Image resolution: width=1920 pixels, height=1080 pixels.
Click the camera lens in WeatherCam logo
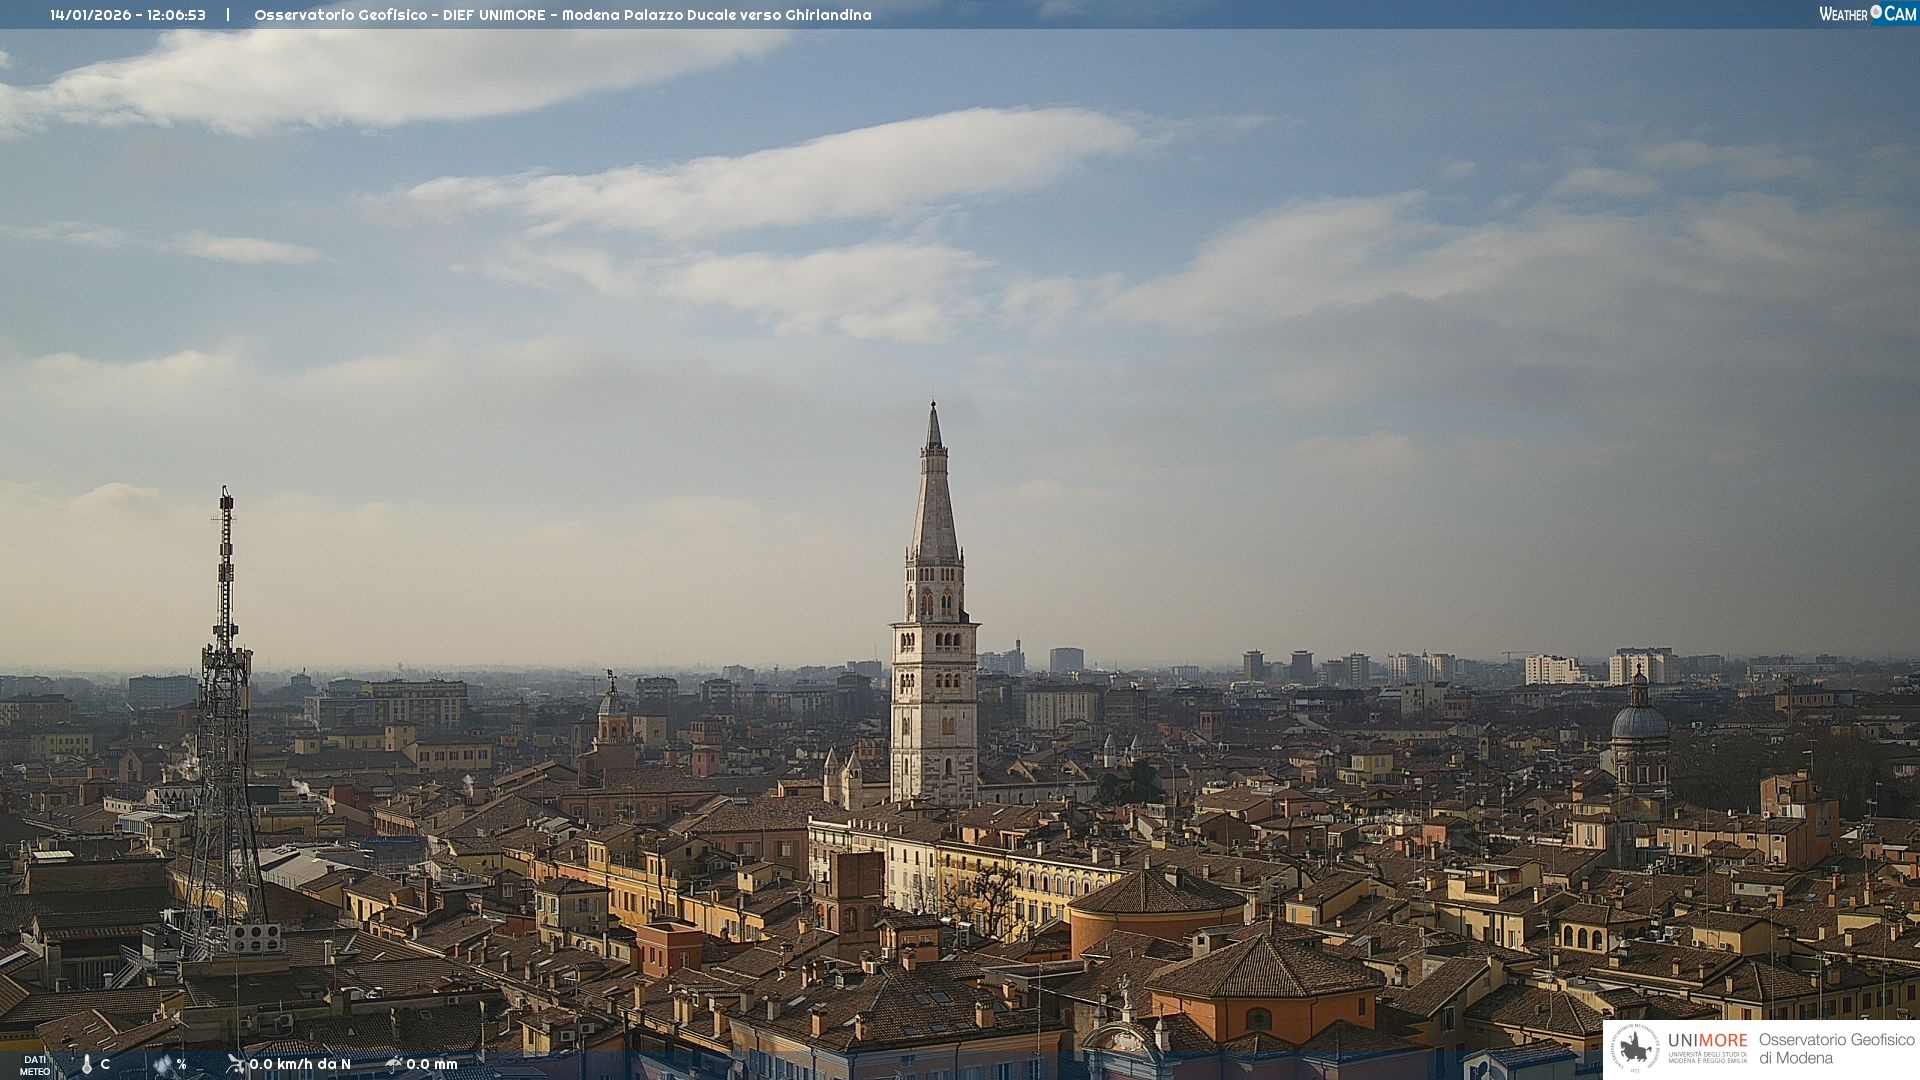point(1876,12)
